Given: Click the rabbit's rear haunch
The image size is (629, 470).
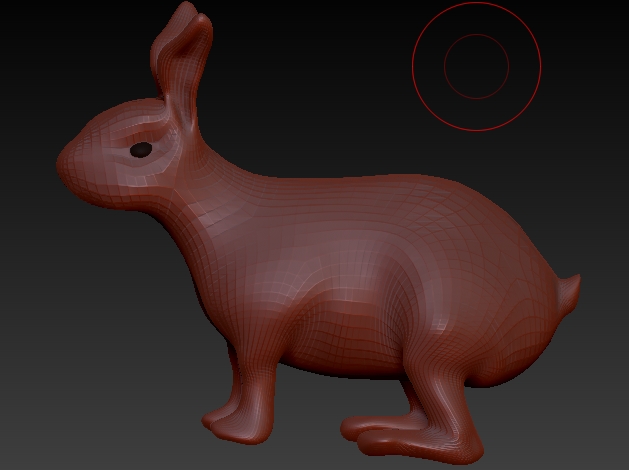Looking at the screenshot, I should (x=480, y=300).
